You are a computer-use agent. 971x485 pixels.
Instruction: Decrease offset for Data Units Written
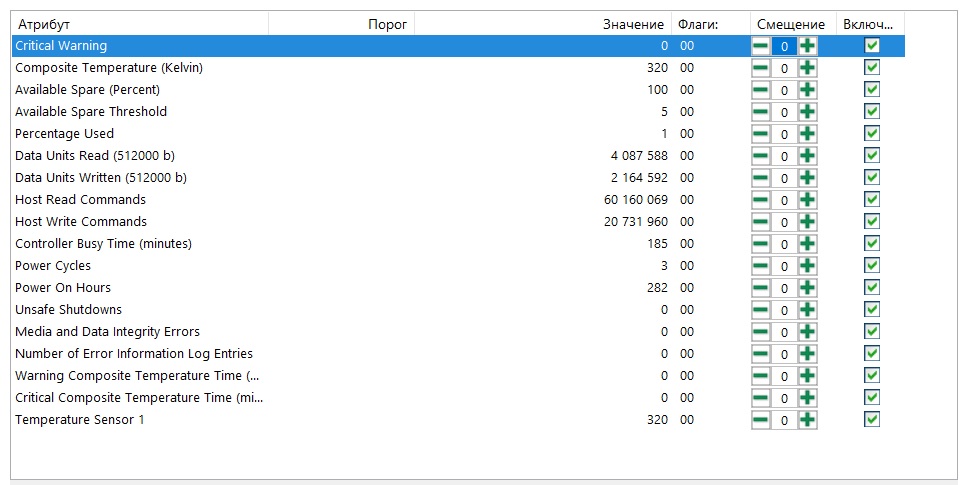pos(761,178)
